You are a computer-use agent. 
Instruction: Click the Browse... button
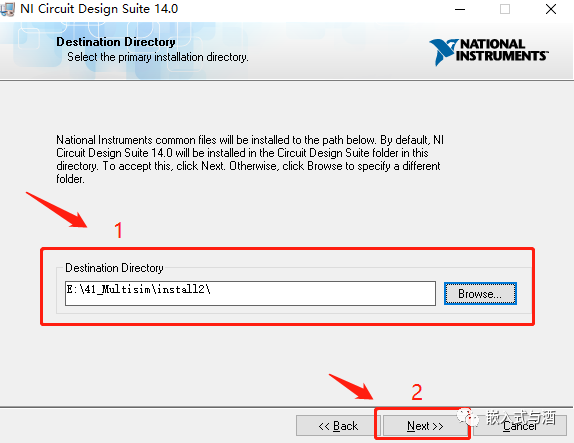point(480,293)
